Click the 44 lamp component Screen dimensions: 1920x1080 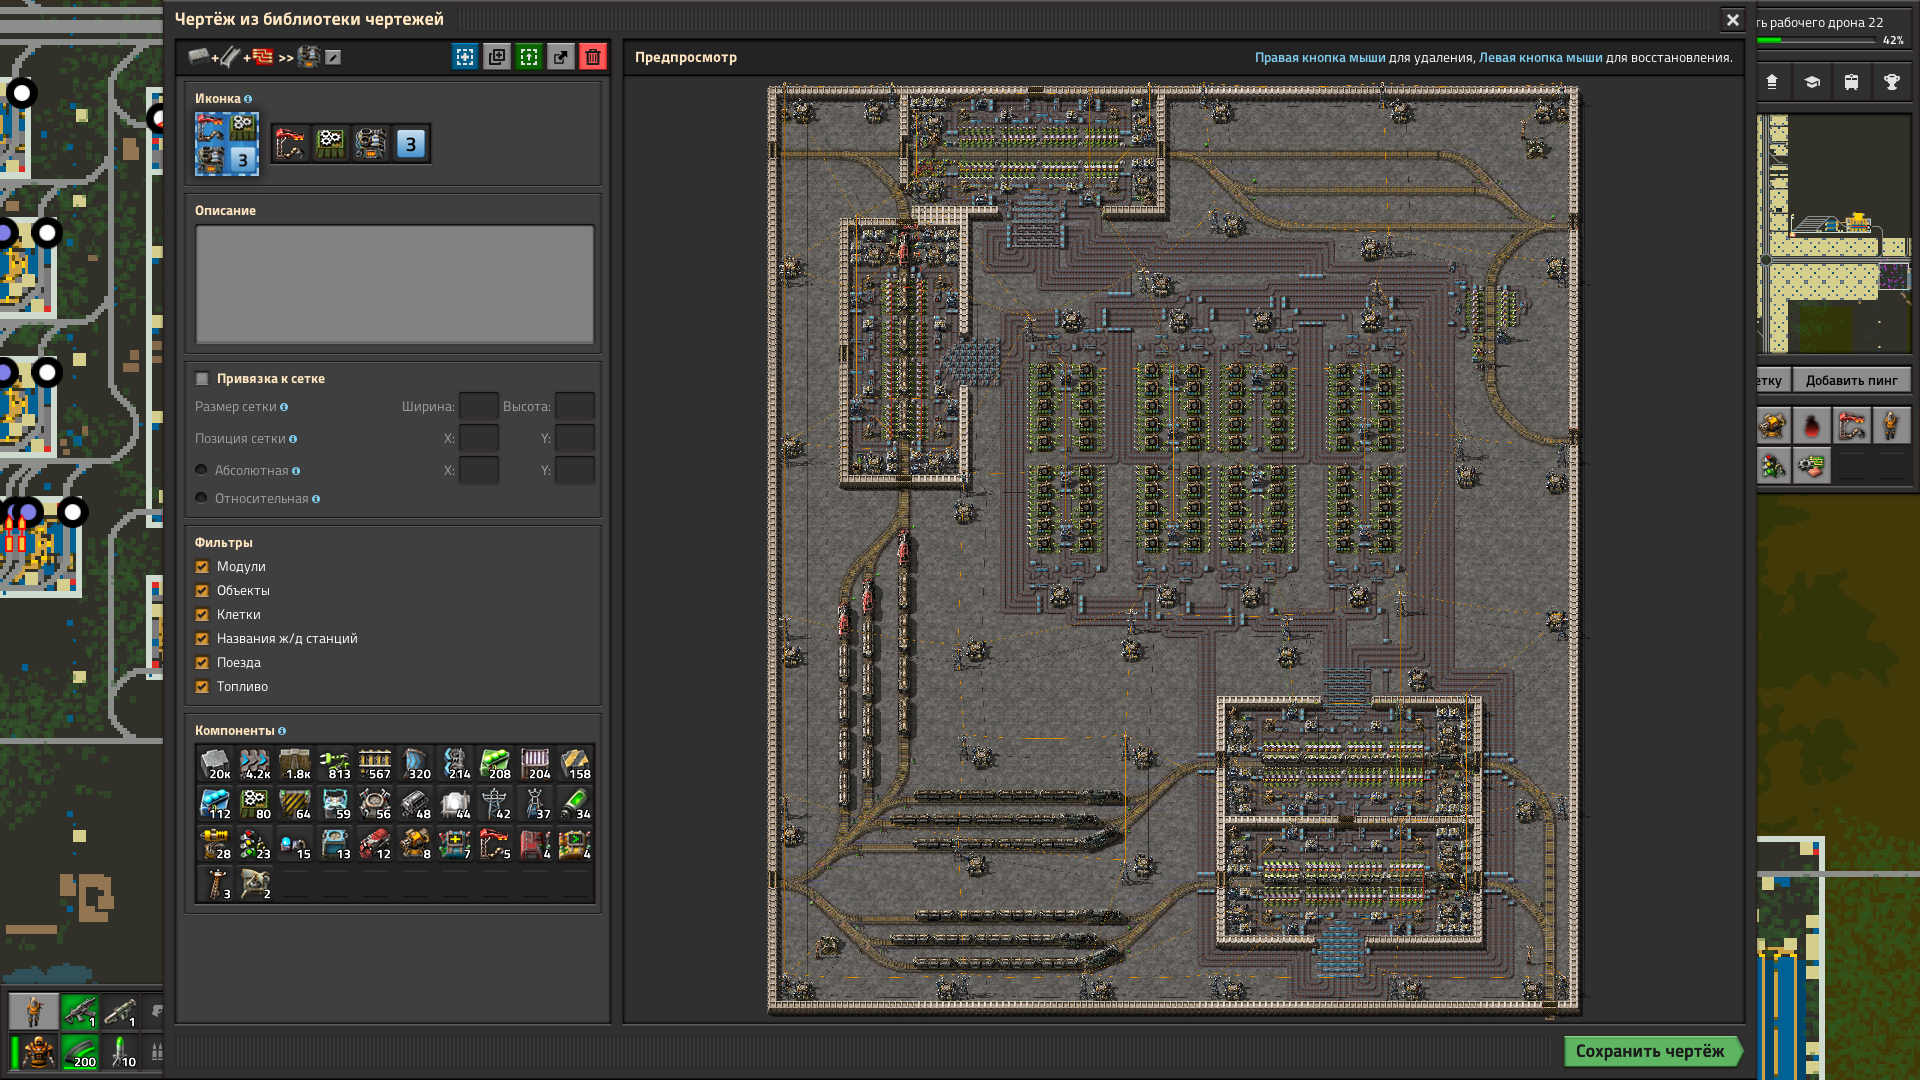[455, 804]
